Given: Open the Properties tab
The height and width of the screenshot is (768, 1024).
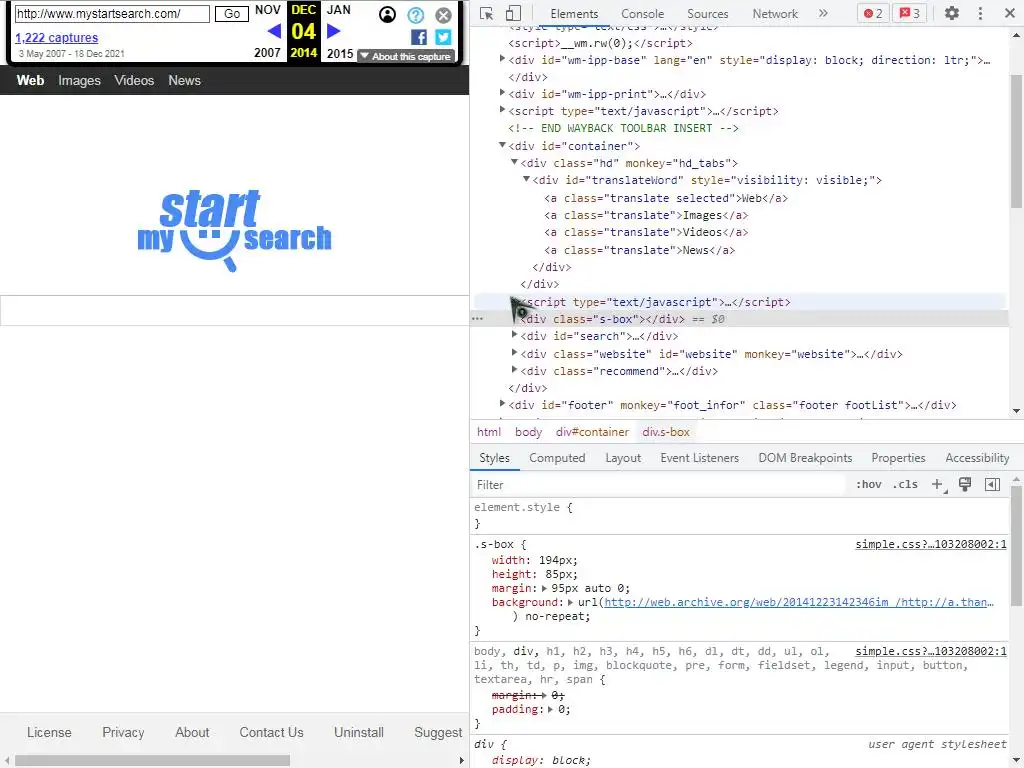Looking at the screenshot, I should (898, 458).
